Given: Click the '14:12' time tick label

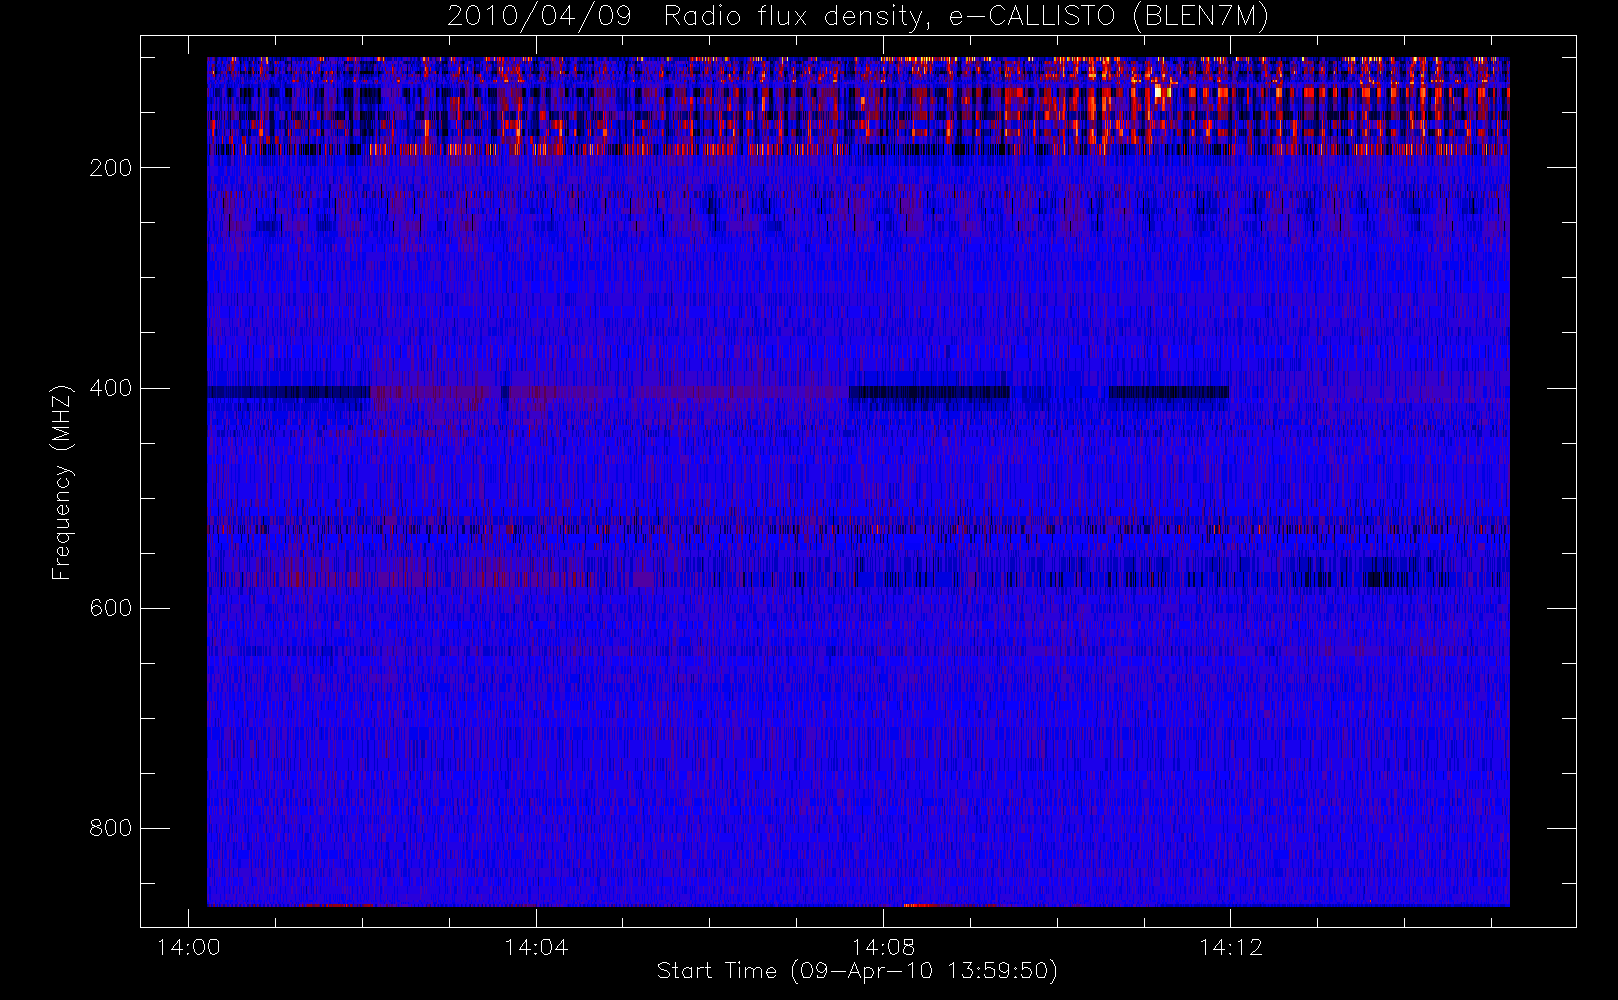Looking at the screenshot, I should pos(1230,947).
